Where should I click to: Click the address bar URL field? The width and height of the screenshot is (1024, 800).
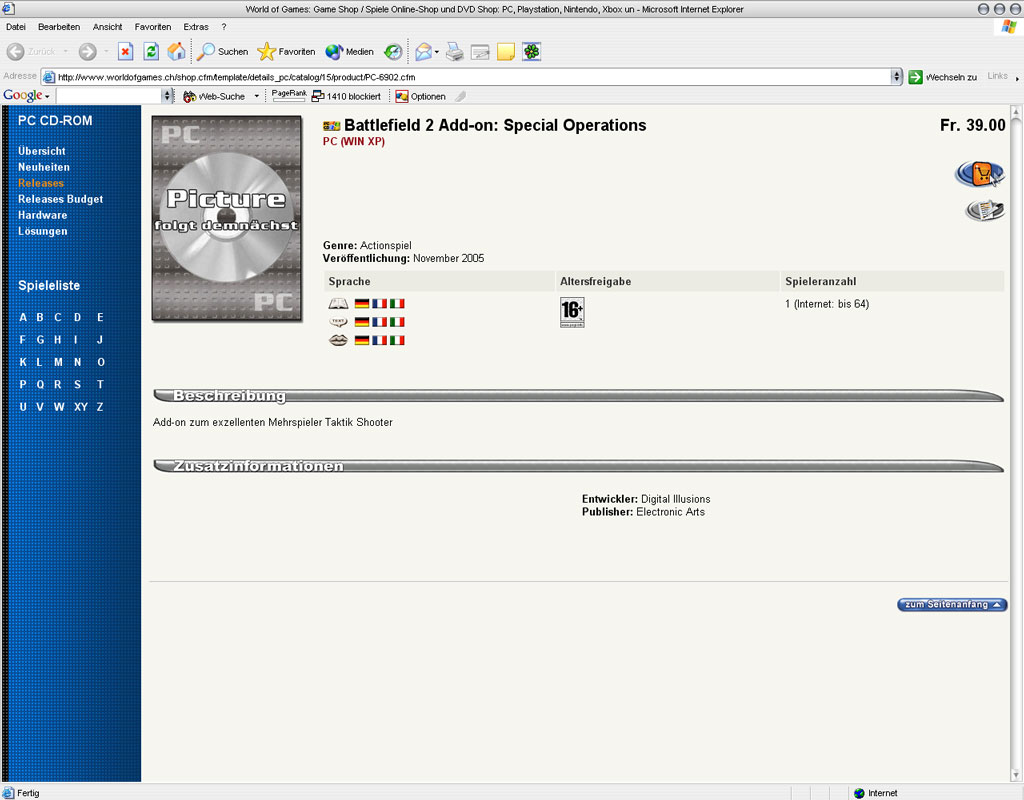point(466,77)
